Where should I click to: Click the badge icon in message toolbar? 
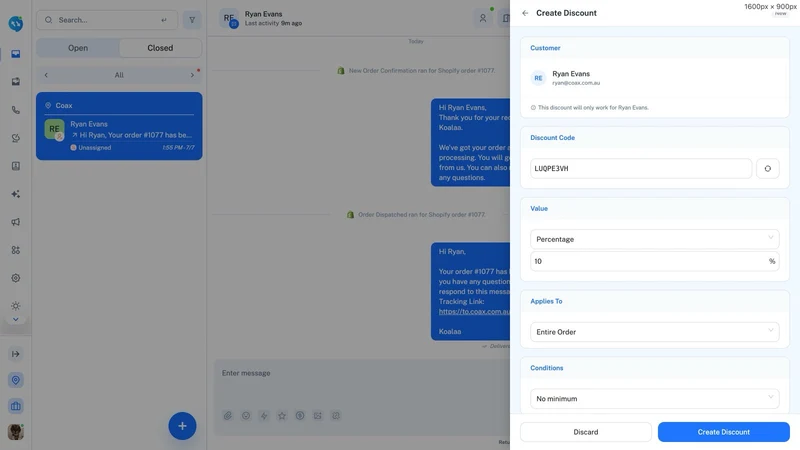click(336, 416)
